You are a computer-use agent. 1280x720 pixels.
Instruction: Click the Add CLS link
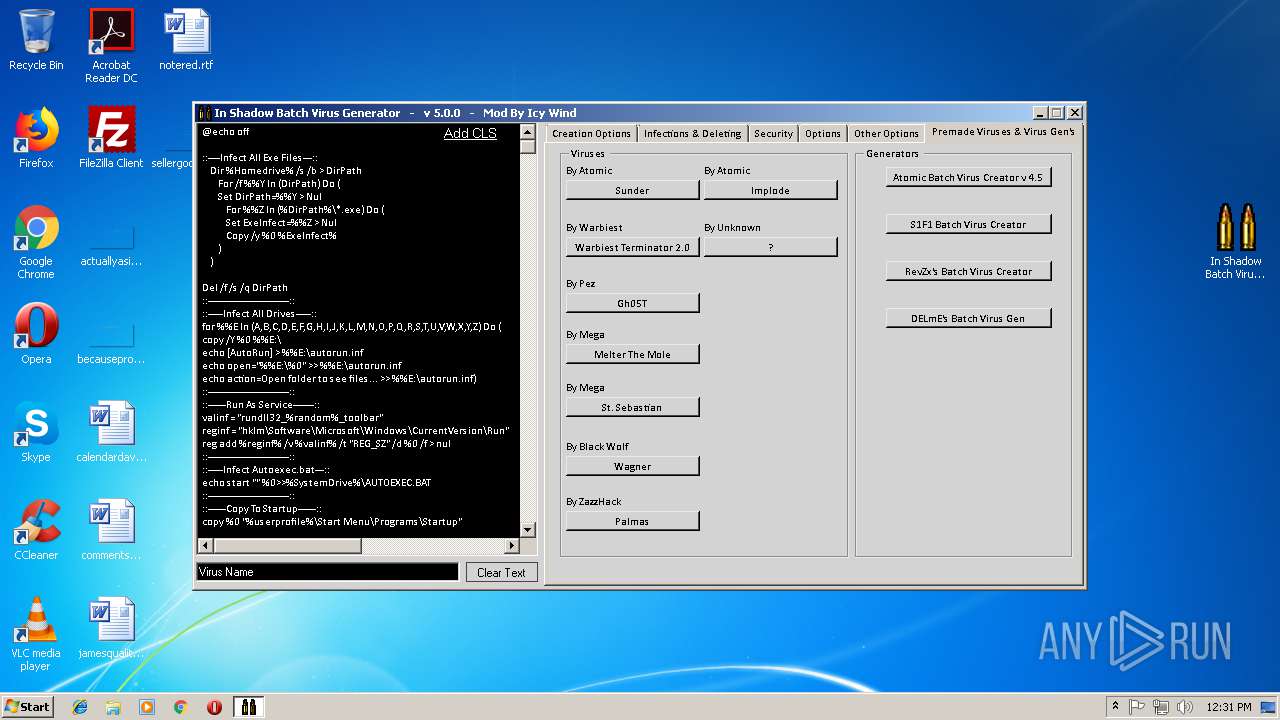click(x=470, y=133)
